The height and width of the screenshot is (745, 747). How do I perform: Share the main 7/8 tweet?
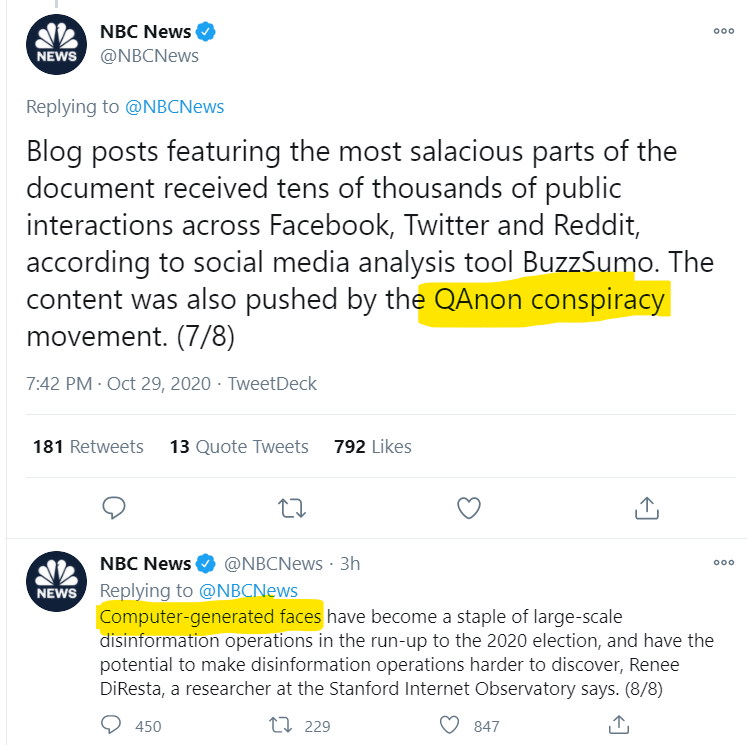tap(647, 508)
